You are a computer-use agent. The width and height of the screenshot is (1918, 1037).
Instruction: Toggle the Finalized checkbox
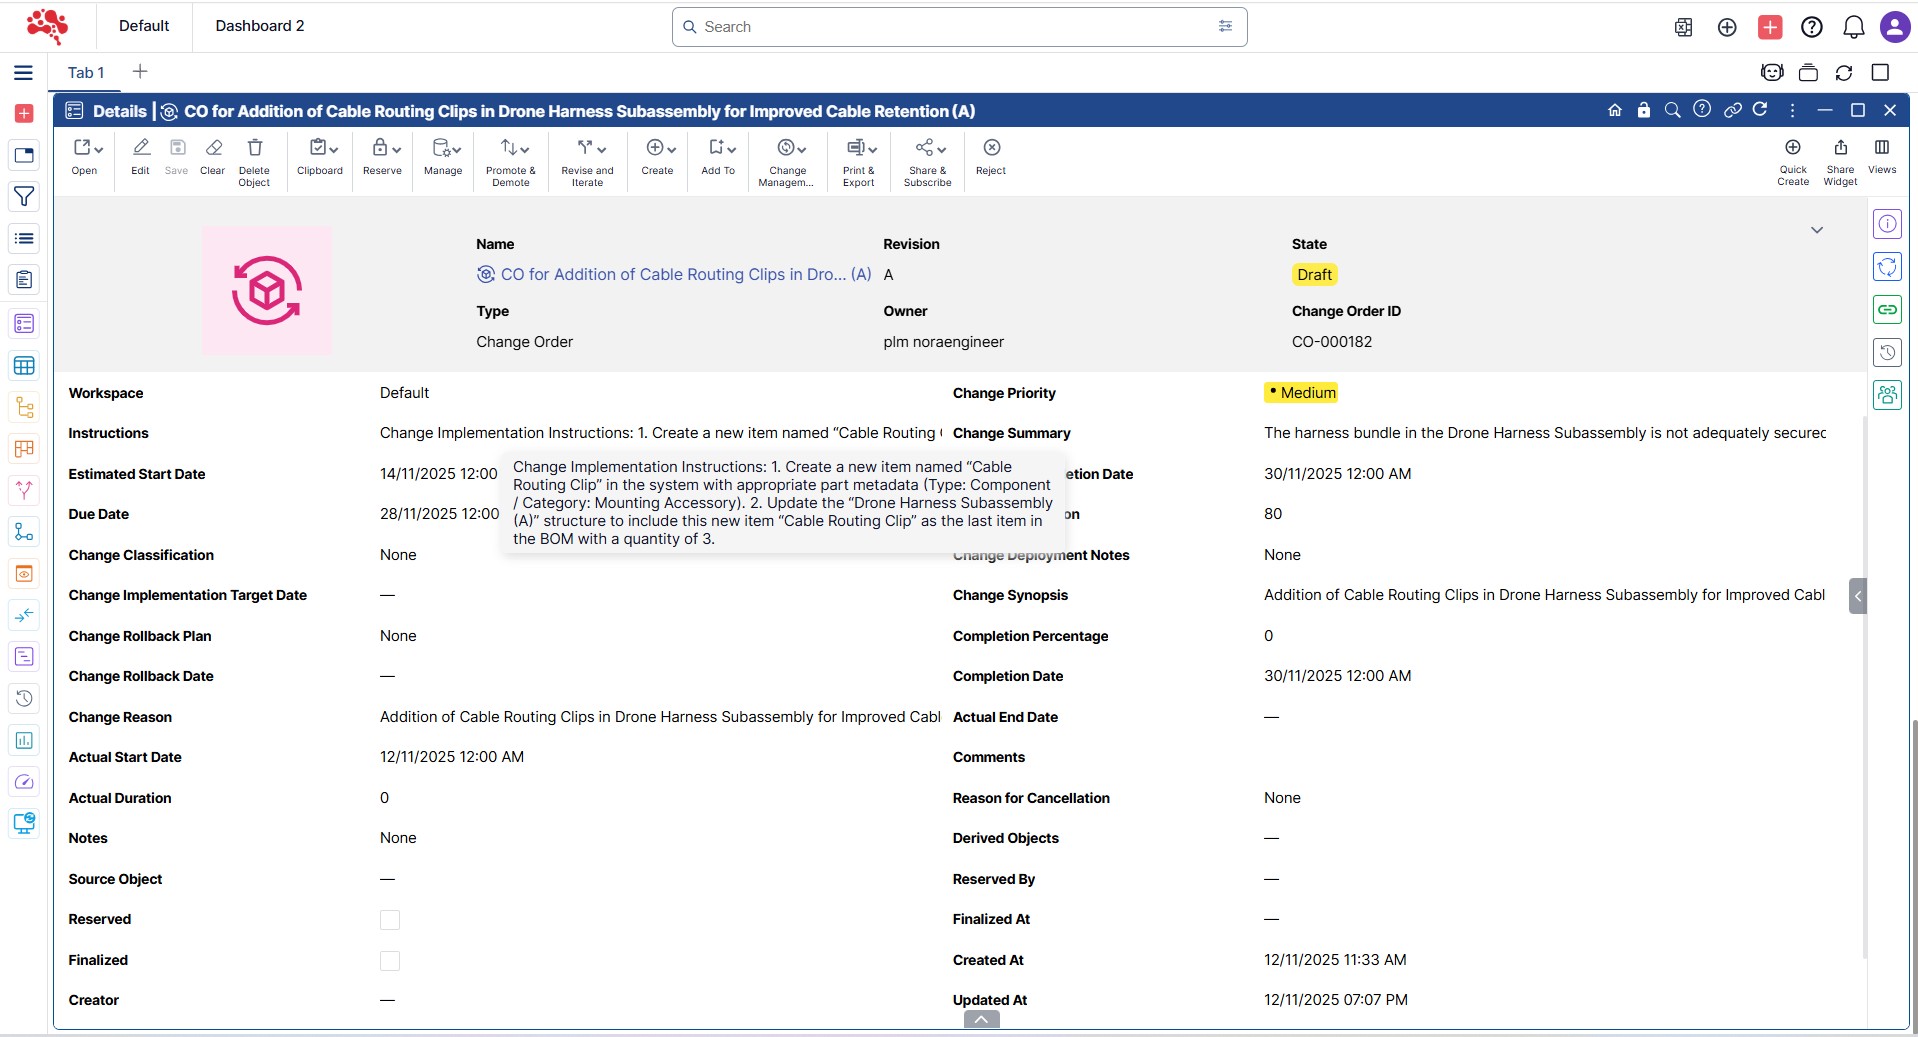click(x=390, y=961)
